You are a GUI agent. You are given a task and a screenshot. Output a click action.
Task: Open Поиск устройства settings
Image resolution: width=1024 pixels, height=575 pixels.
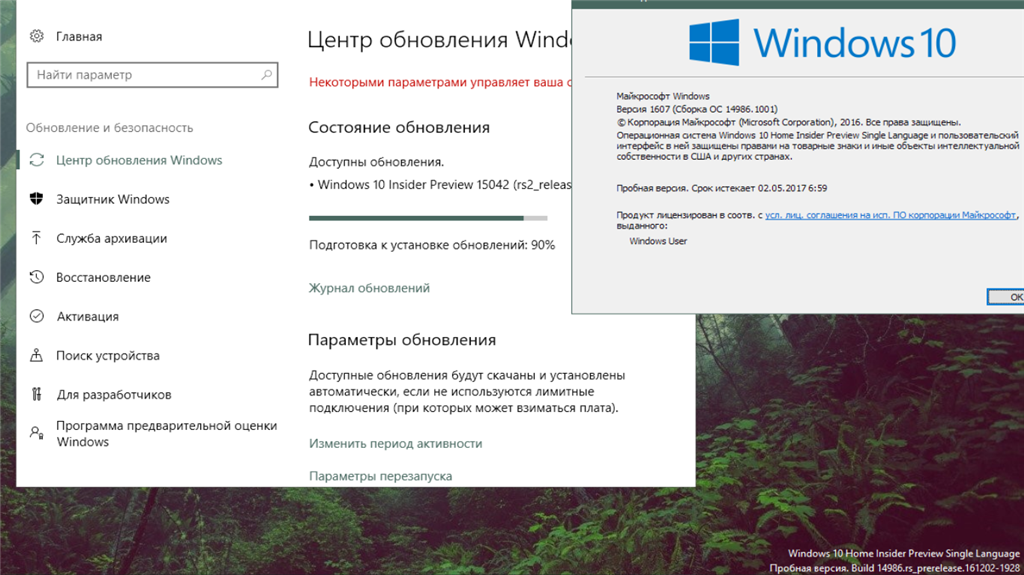point(108,355)
